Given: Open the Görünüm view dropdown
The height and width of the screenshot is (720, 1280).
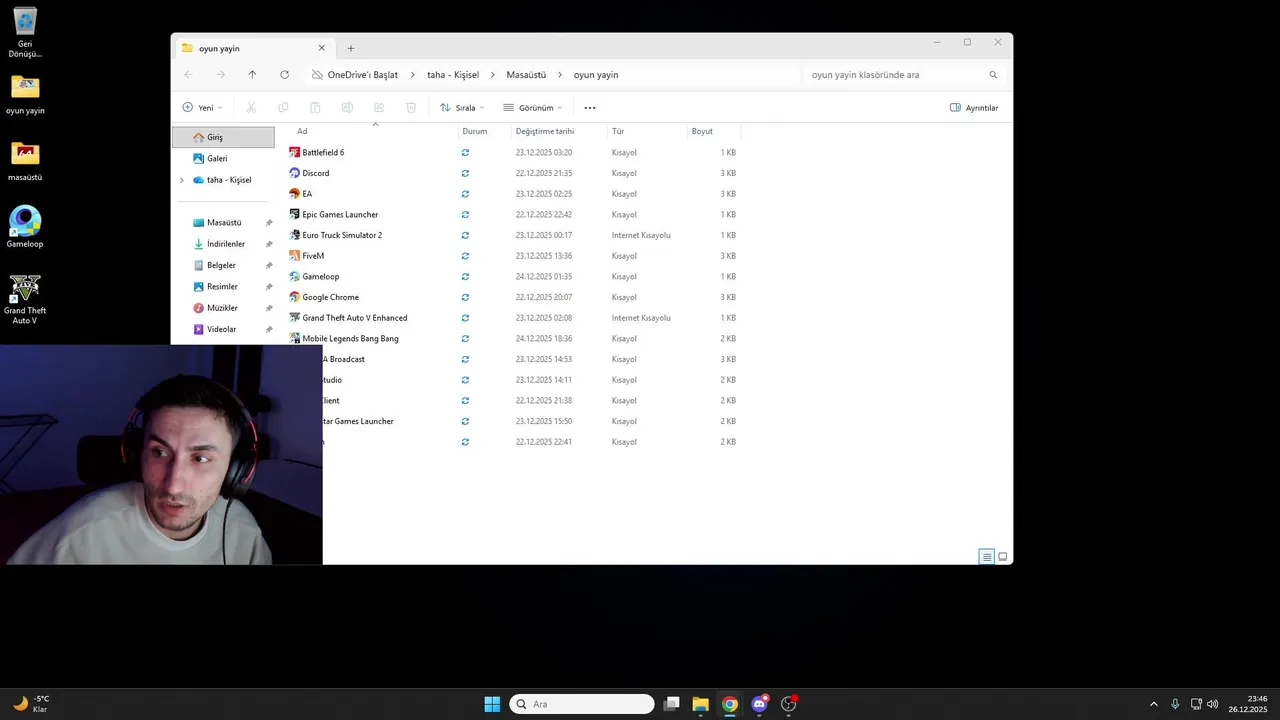Looking at the screenshot, I should coord(532,107).
